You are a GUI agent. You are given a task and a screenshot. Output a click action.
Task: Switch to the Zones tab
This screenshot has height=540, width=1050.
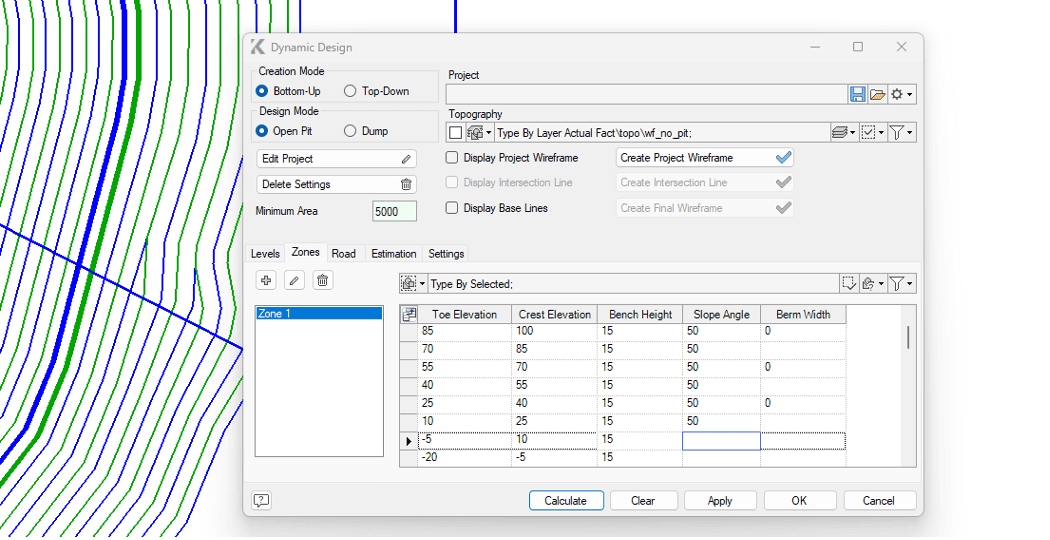tap(305, 253)
